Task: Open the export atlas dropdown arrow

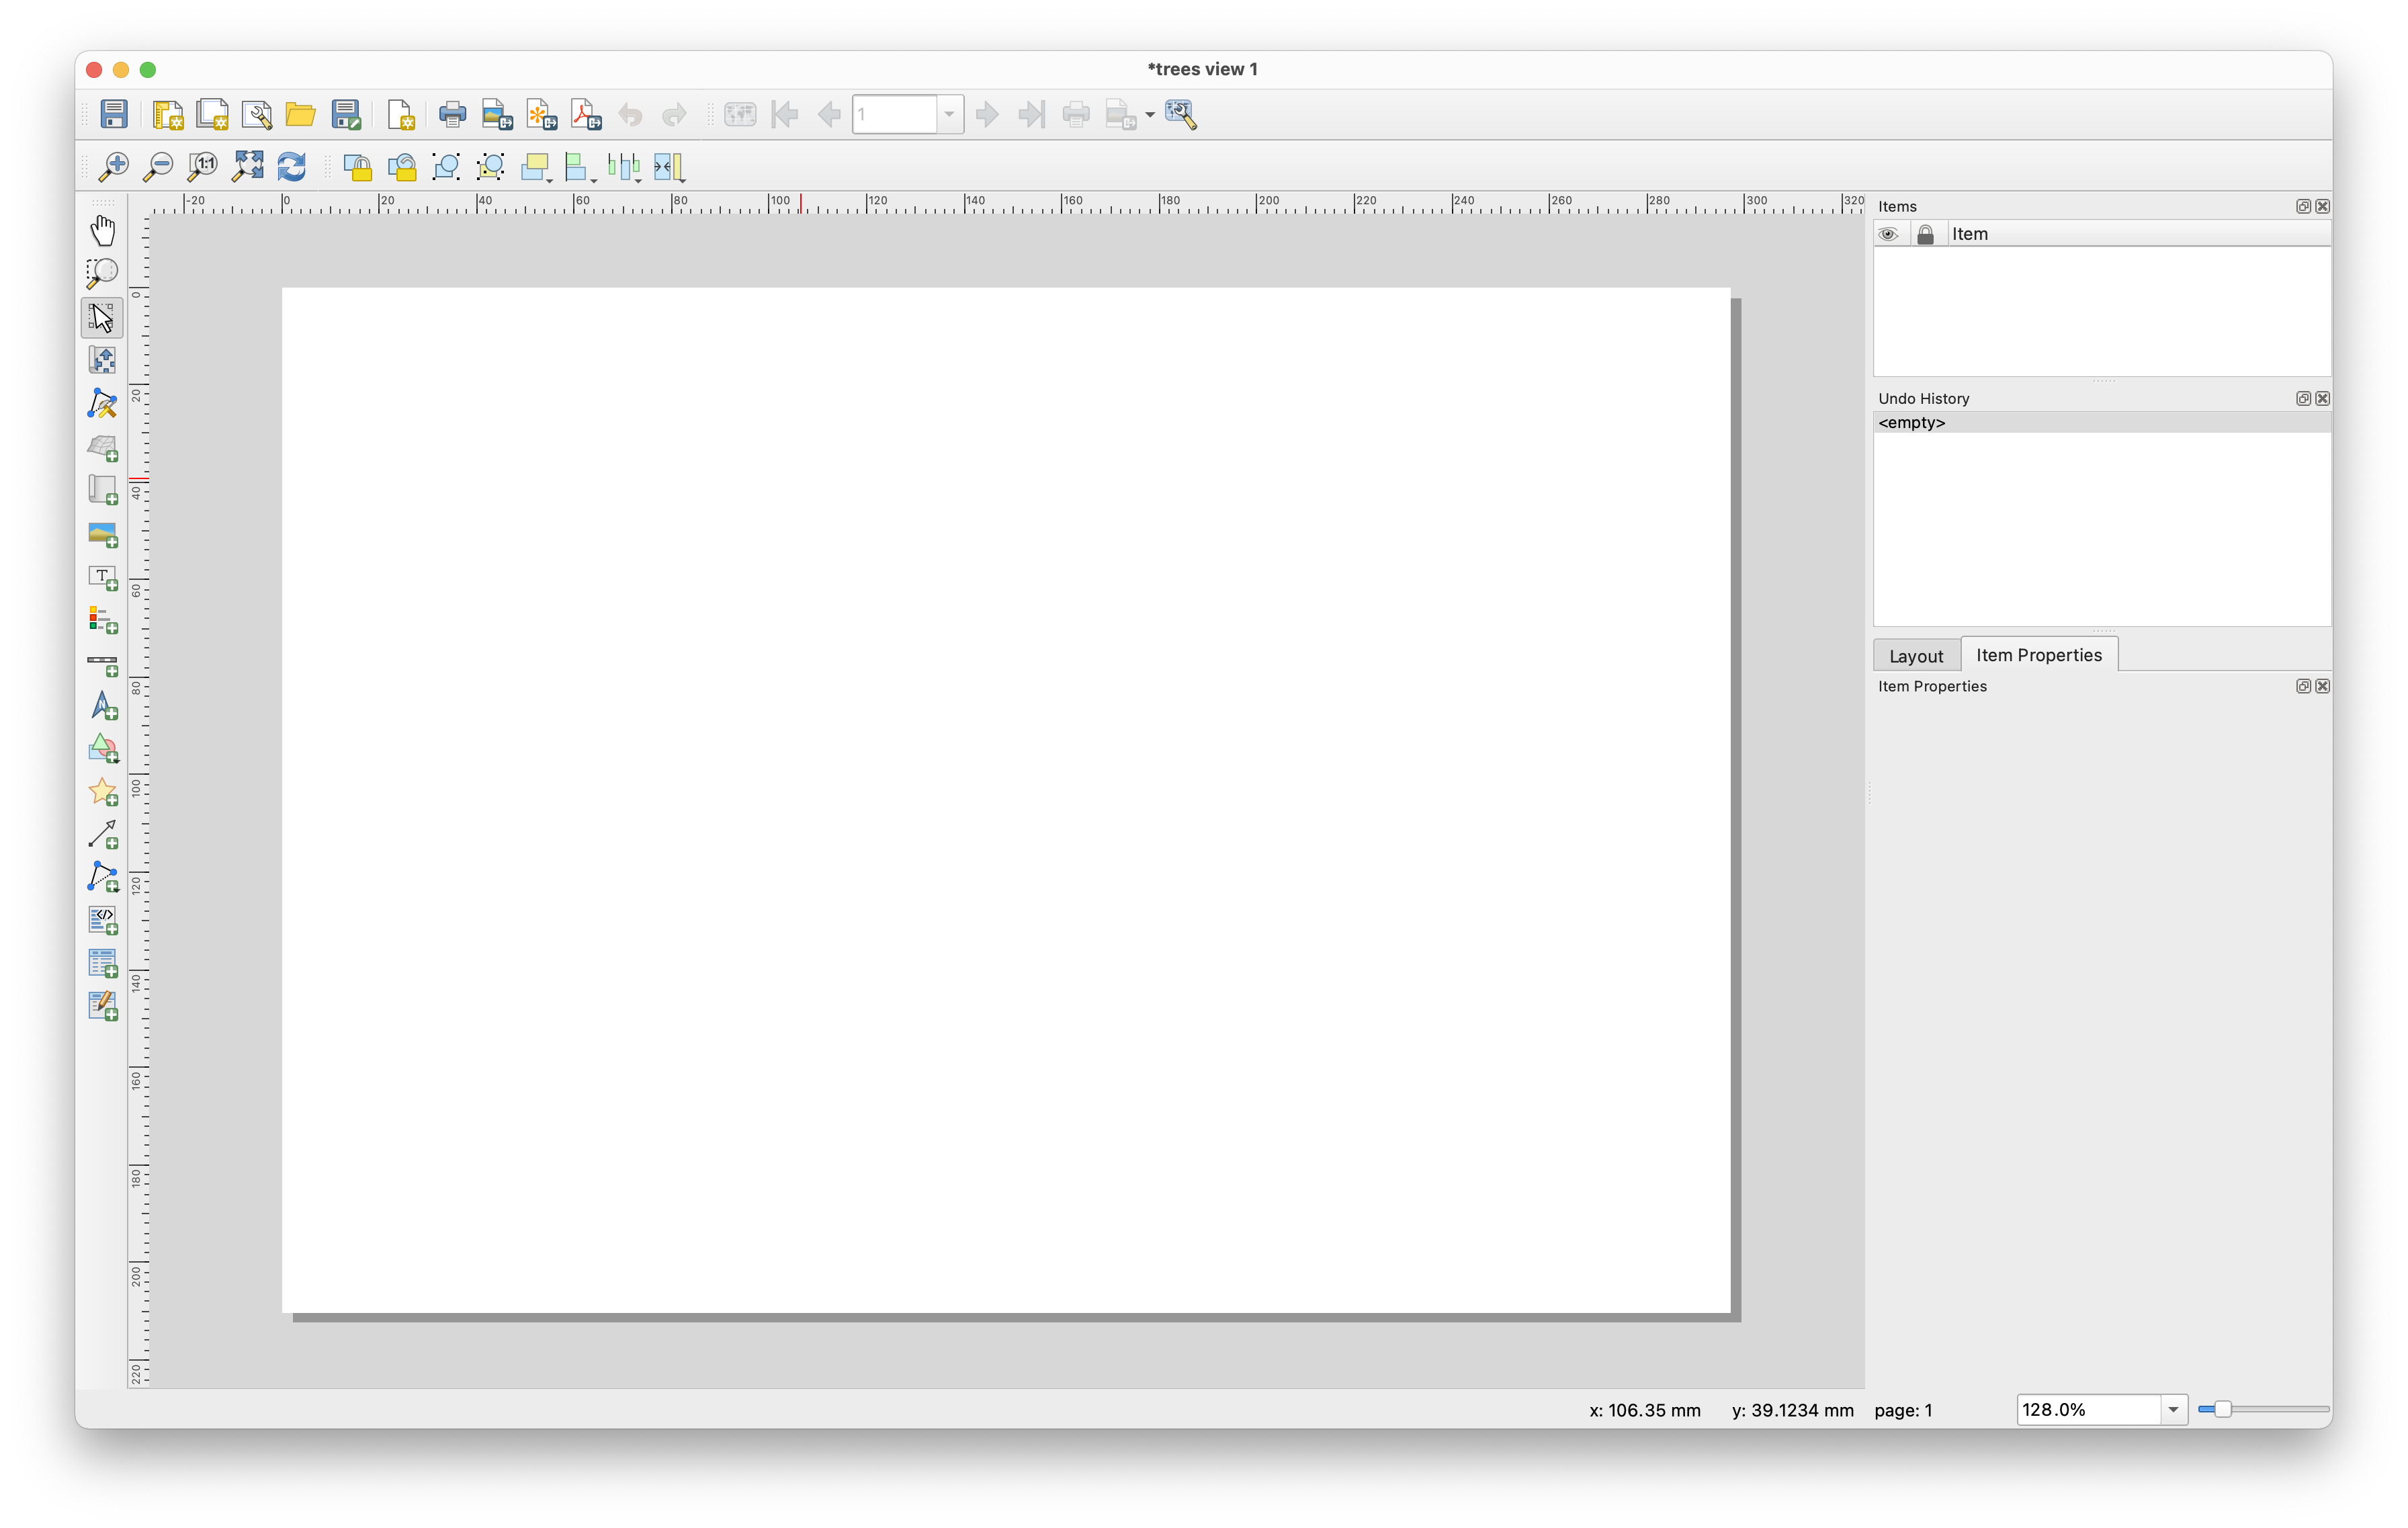Action: tap(1150, 114)
